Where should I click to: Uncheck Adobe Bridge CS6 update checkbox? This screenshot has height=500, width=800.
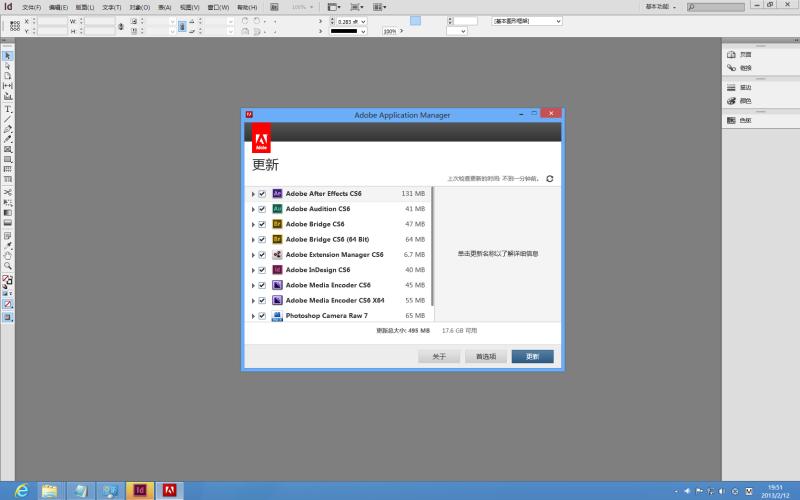[x=262, y=224]
